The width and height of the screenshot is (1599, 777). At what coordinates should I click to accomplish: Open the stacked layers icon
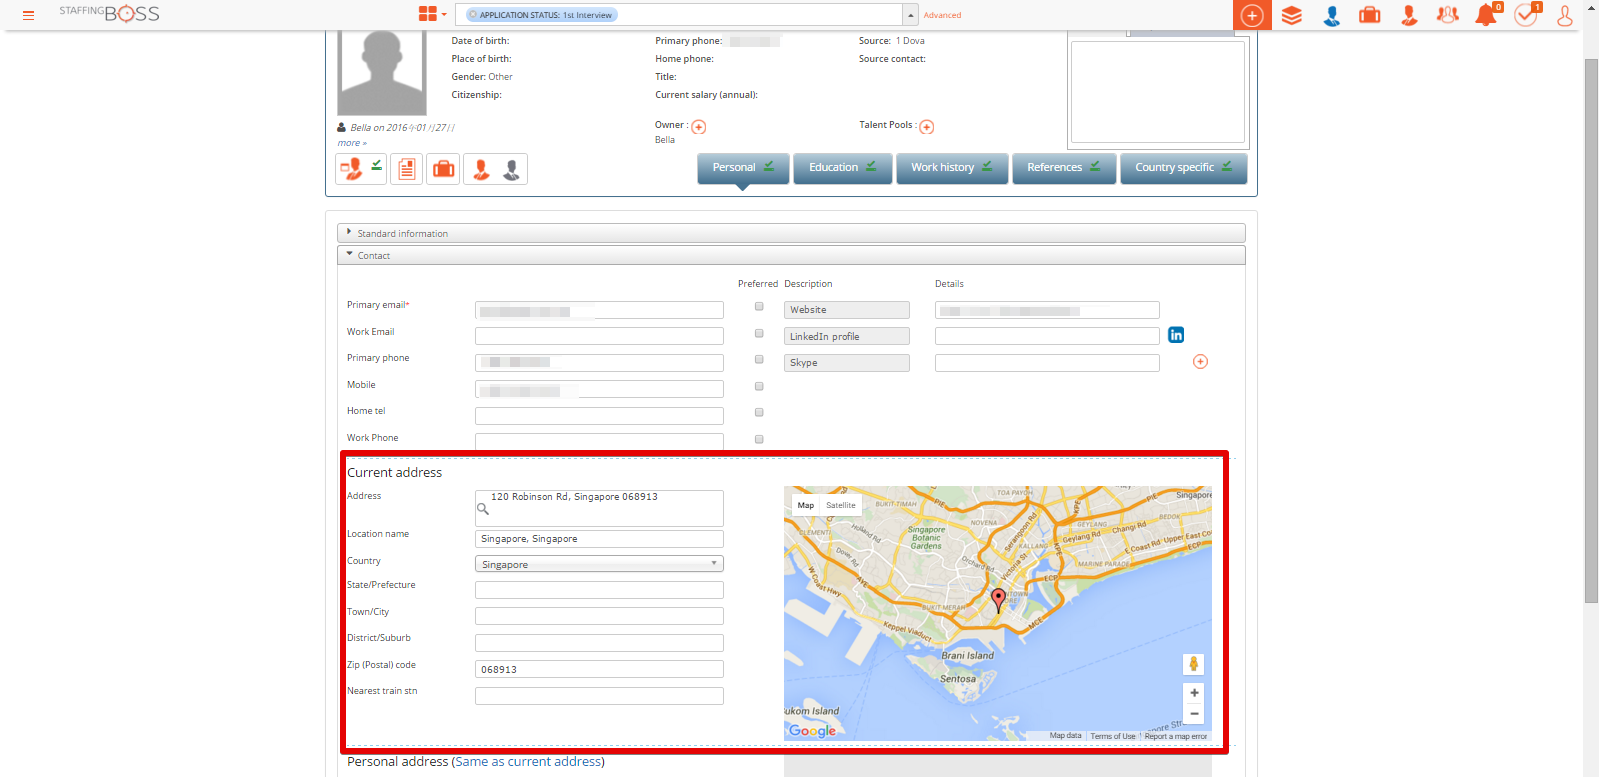(1292, 15)
